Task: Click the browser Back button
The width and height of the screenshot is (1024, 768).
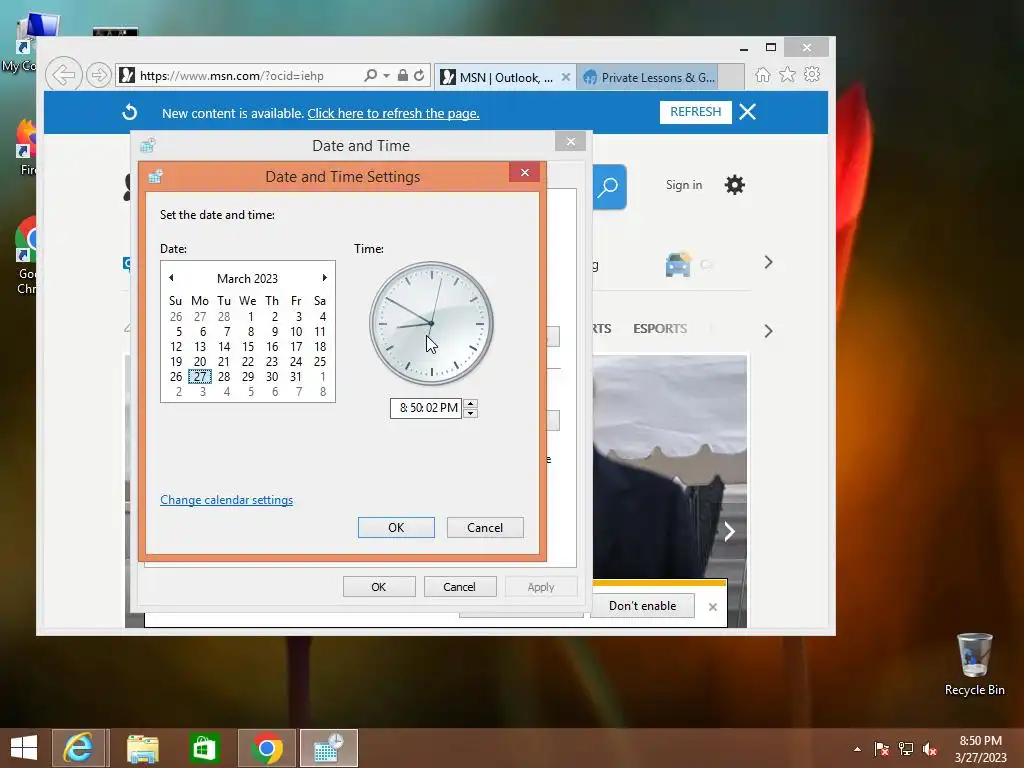Action: click(63, 75)
